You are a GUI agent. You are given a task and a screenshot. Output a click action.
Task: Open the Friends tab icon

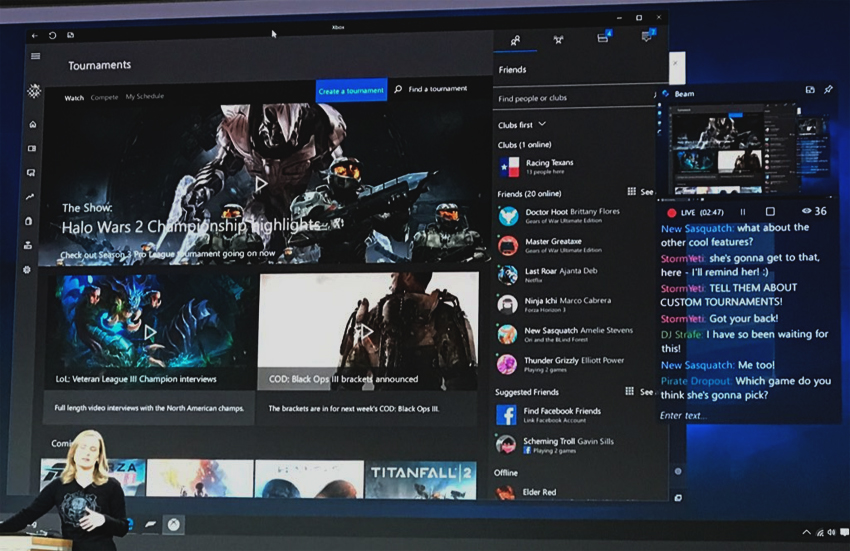coord(515,40)
